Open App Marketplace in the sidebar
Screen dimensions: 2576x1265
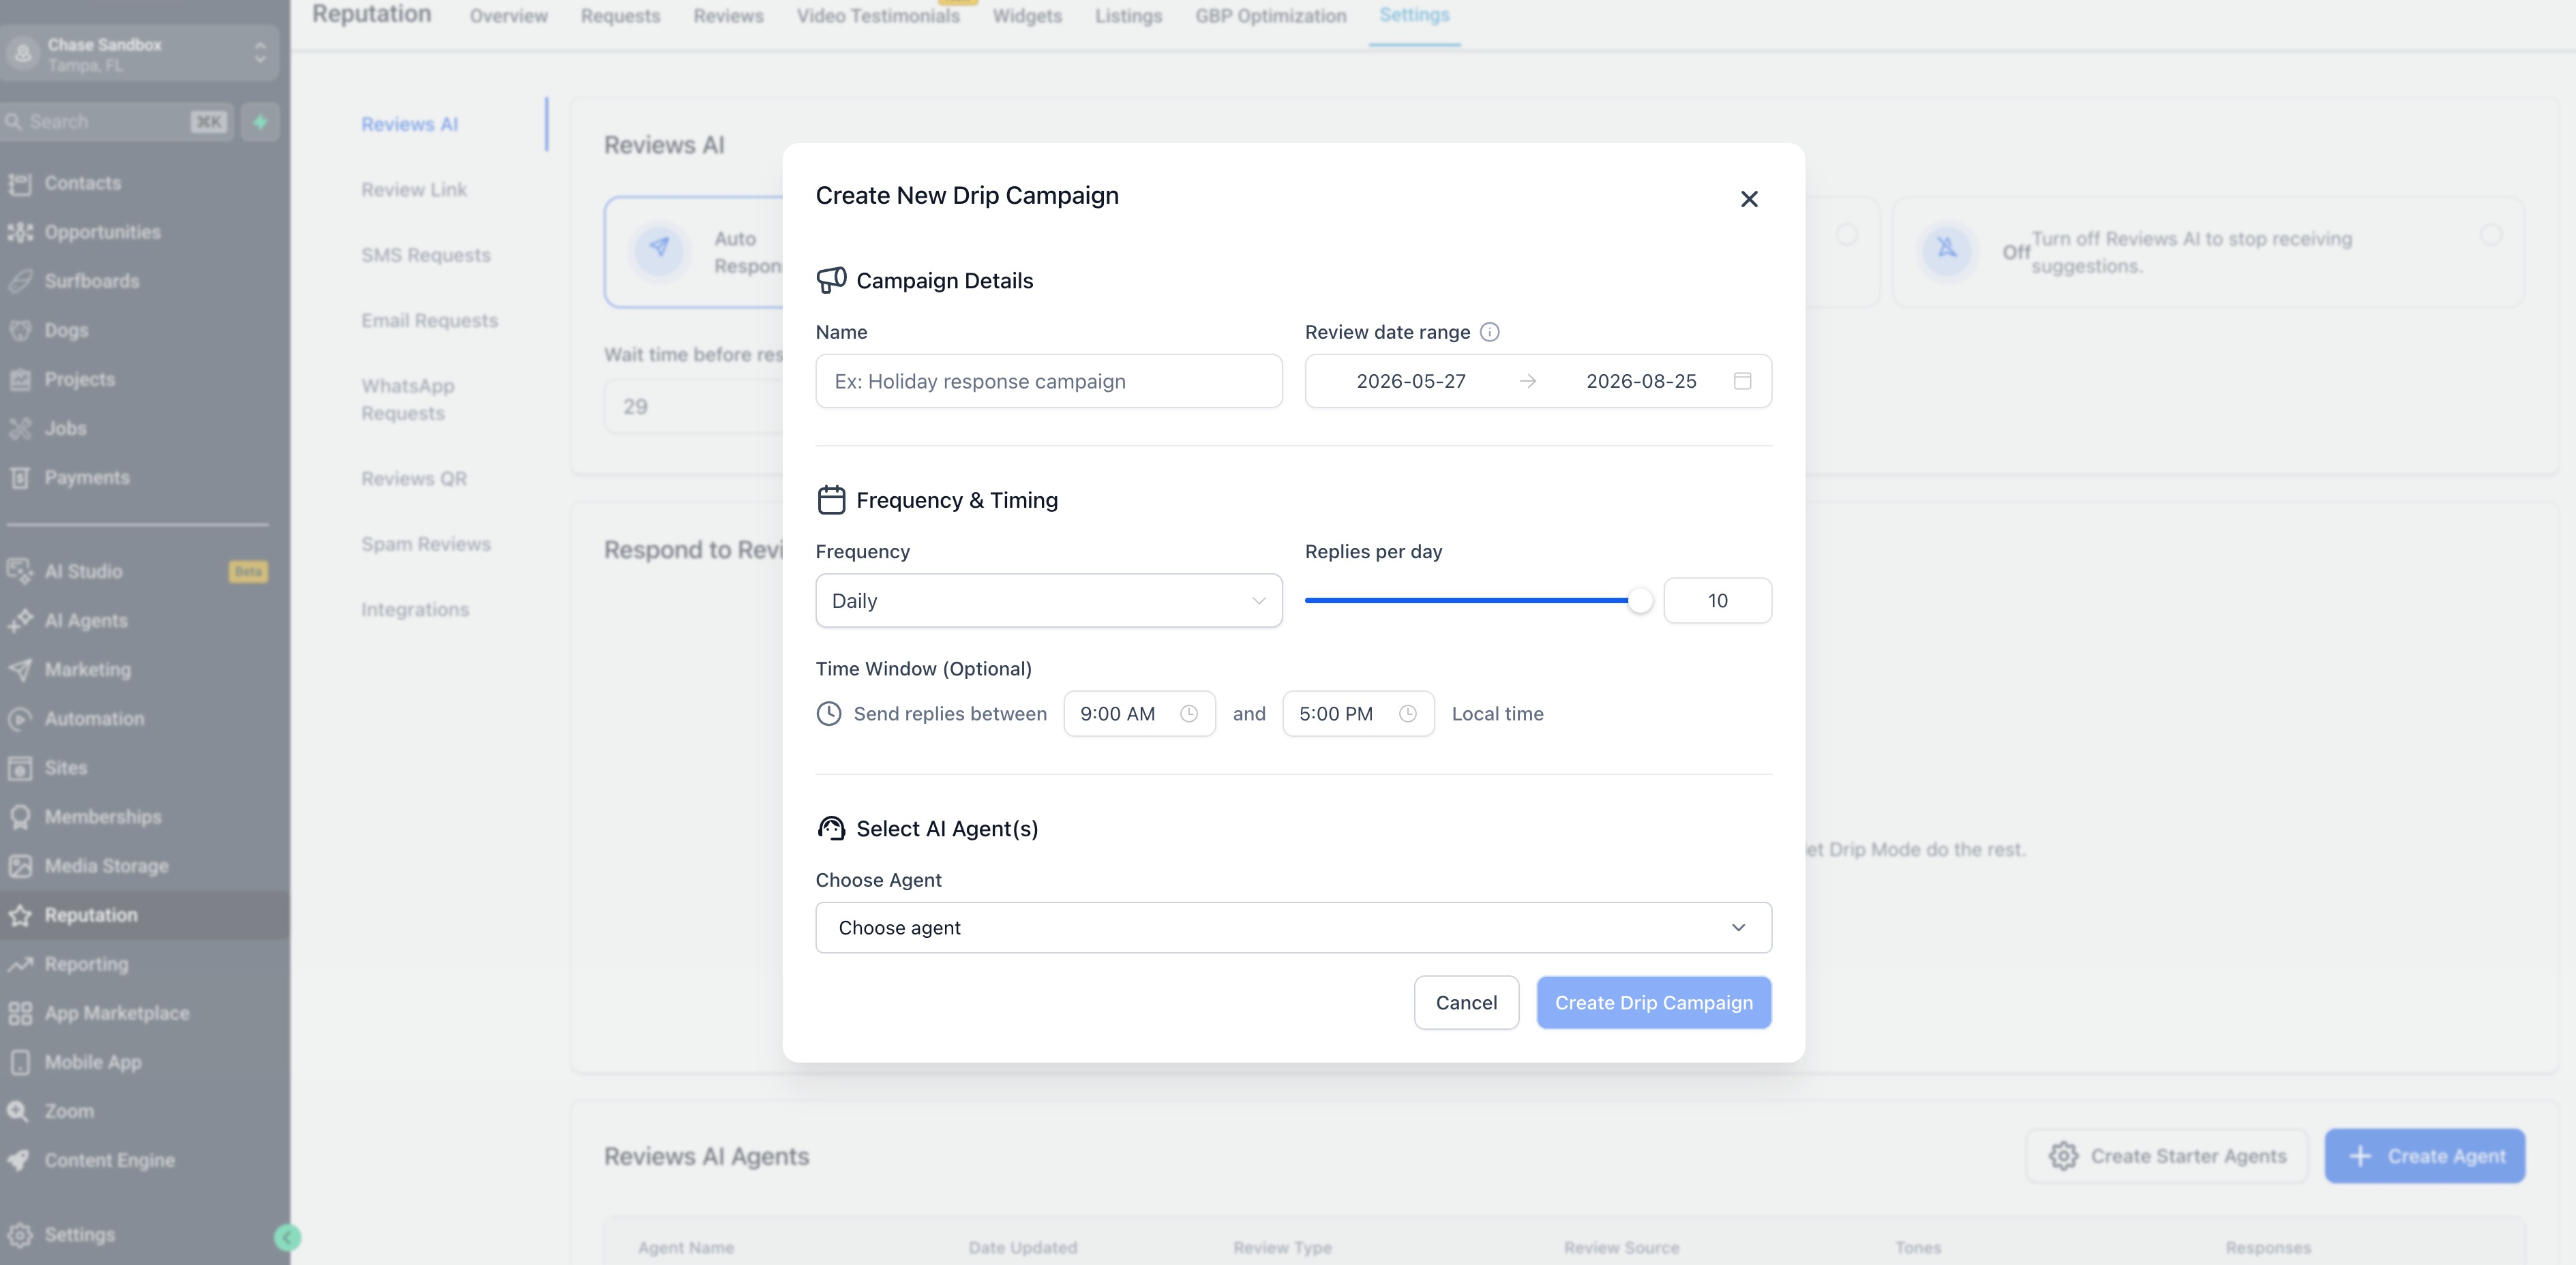pos(116,1013)
